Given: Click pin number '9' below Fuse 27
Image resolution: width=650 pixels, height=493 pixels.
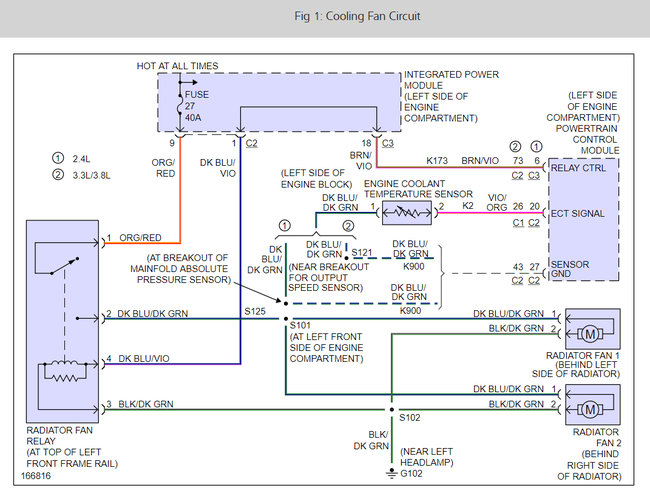Looking at the screenshot, I should pos(172,143).
